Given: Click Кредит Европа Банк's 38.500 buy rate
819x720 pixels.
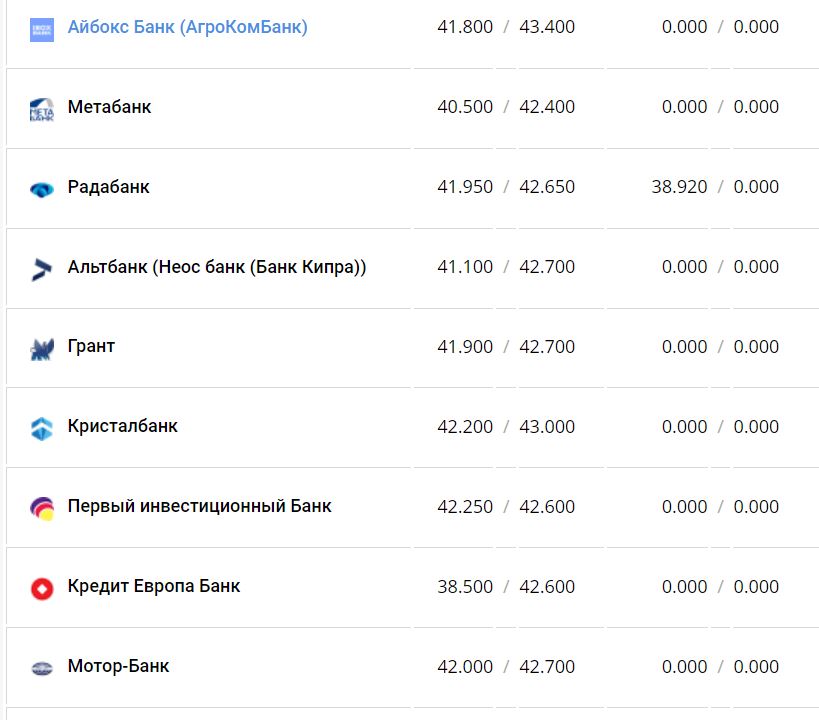Looking at the screenshot, I should pos(465,587).
